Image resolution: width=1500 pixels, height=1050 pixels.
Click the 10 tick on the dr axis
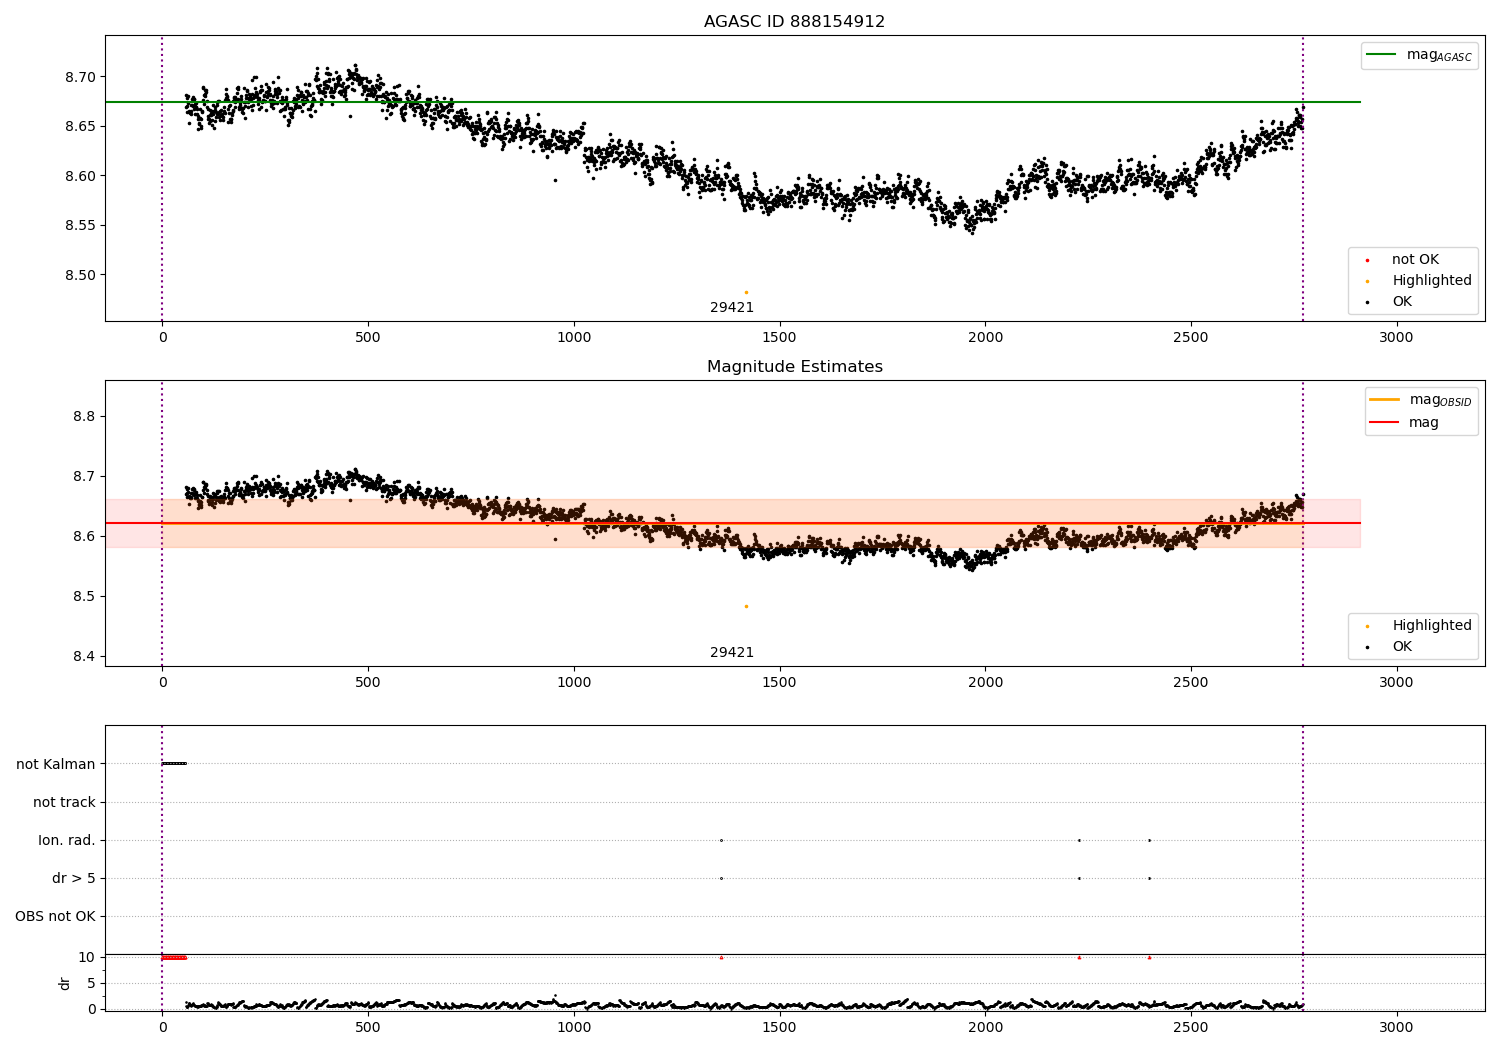coord(87,957)
